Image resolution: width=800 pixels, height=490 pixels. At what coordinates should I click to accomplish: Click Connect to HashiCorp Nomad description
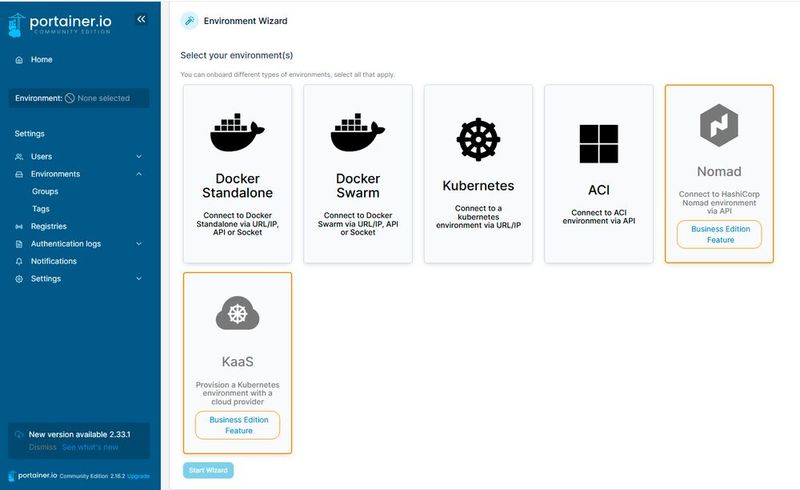coord(719,202)
